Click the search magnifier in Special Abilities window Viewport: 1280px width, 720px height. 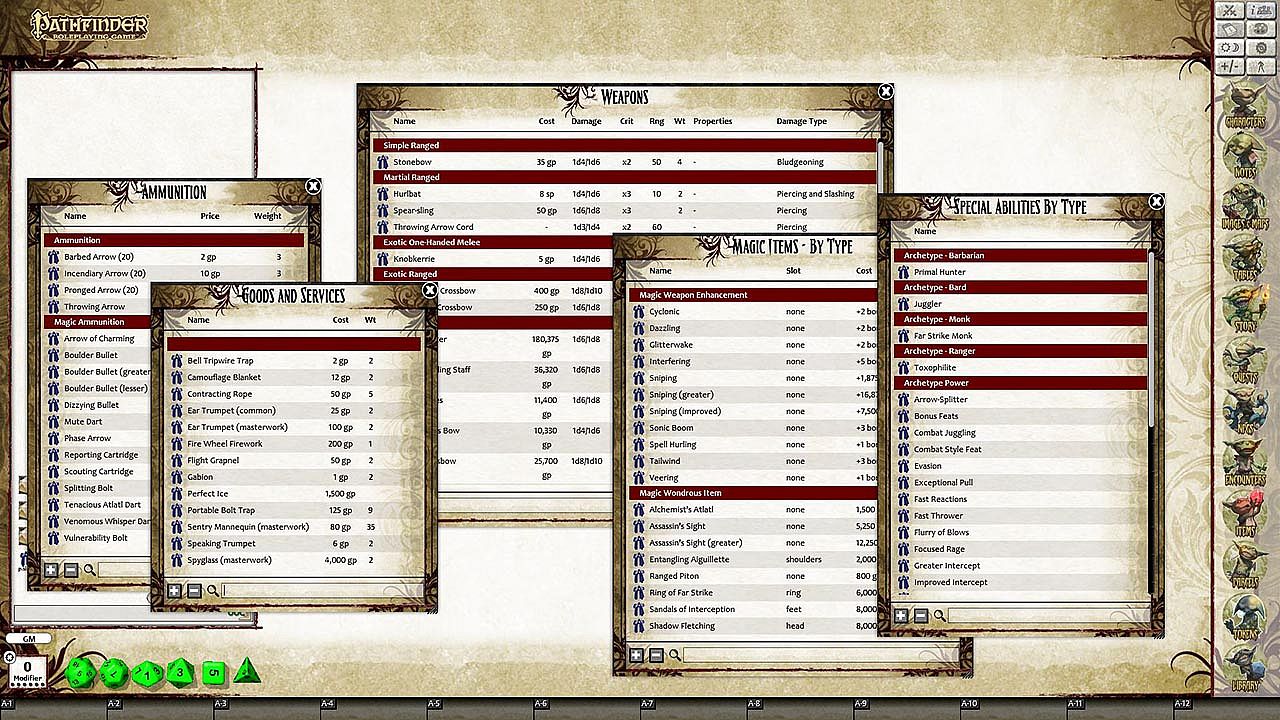tap(940, 616)
